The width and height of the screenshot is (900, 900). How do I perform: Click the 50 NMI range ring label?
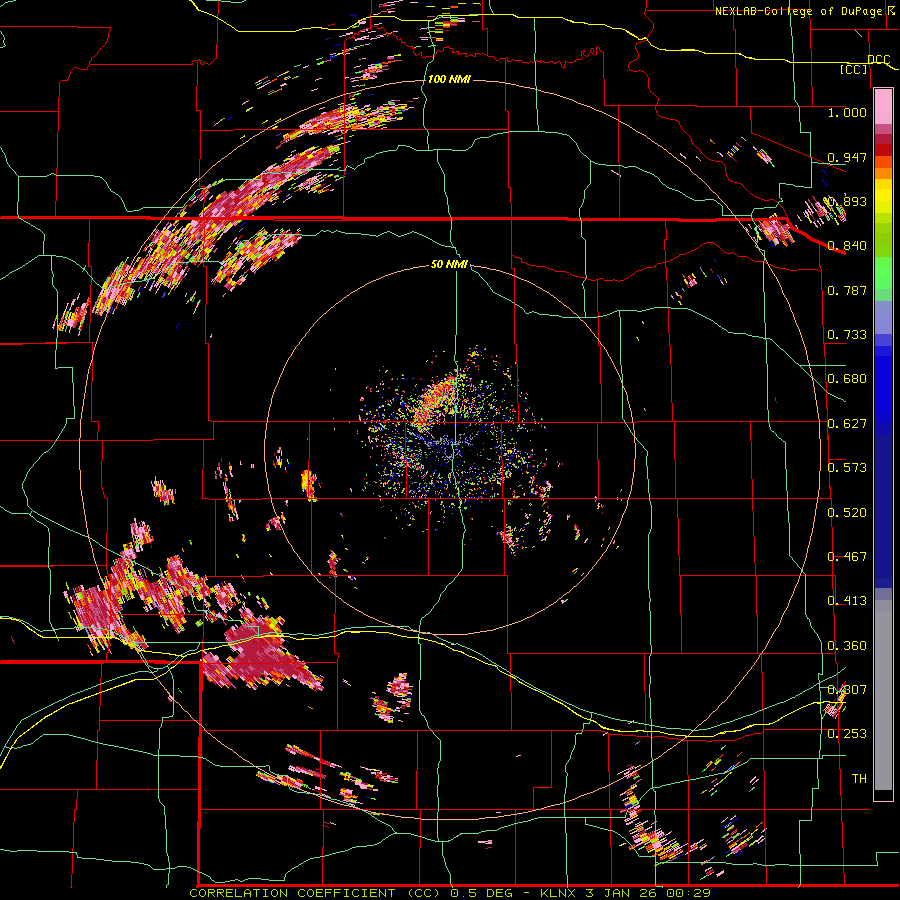coord(449,264)
